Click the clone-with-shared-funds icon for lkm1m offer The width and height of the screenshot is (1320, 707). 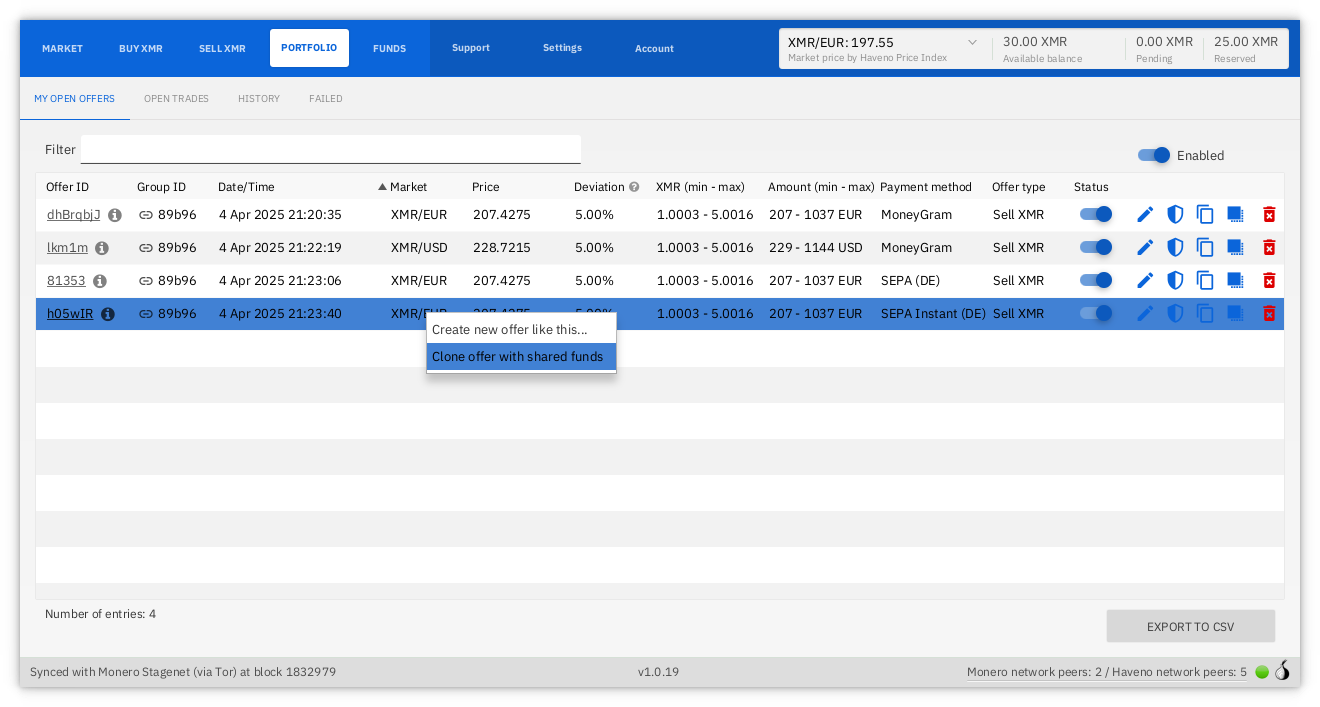pyautogui.click(x=1235, y=247)
